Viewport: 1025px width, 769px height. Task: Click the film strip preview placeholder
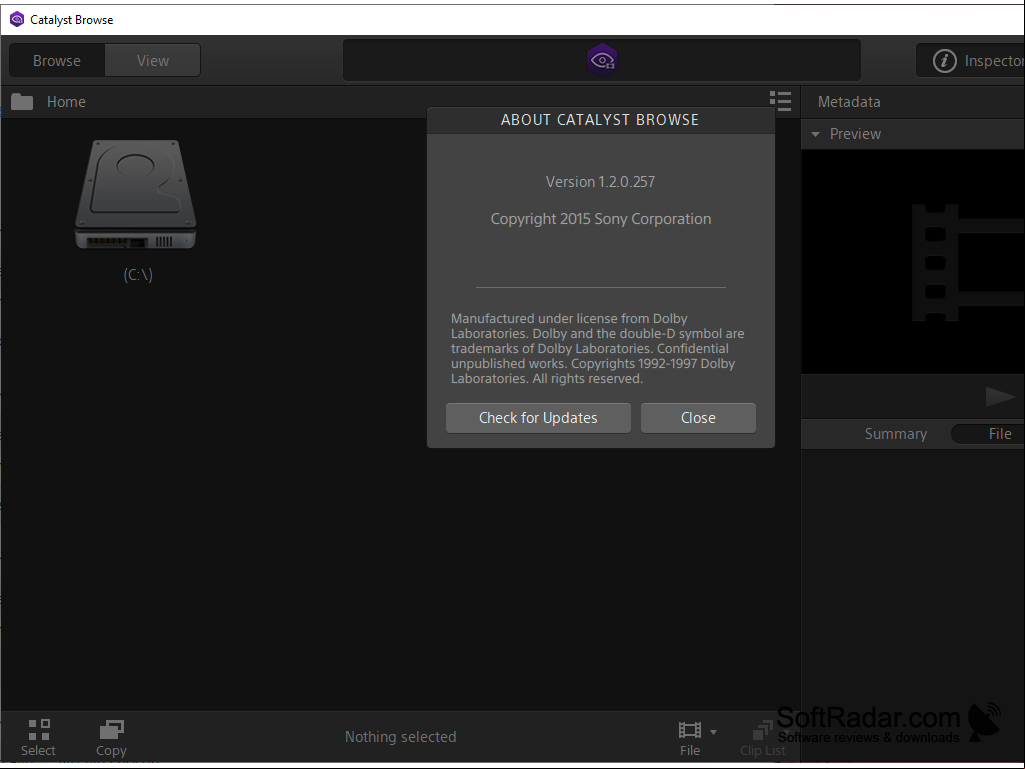(968, 262)
